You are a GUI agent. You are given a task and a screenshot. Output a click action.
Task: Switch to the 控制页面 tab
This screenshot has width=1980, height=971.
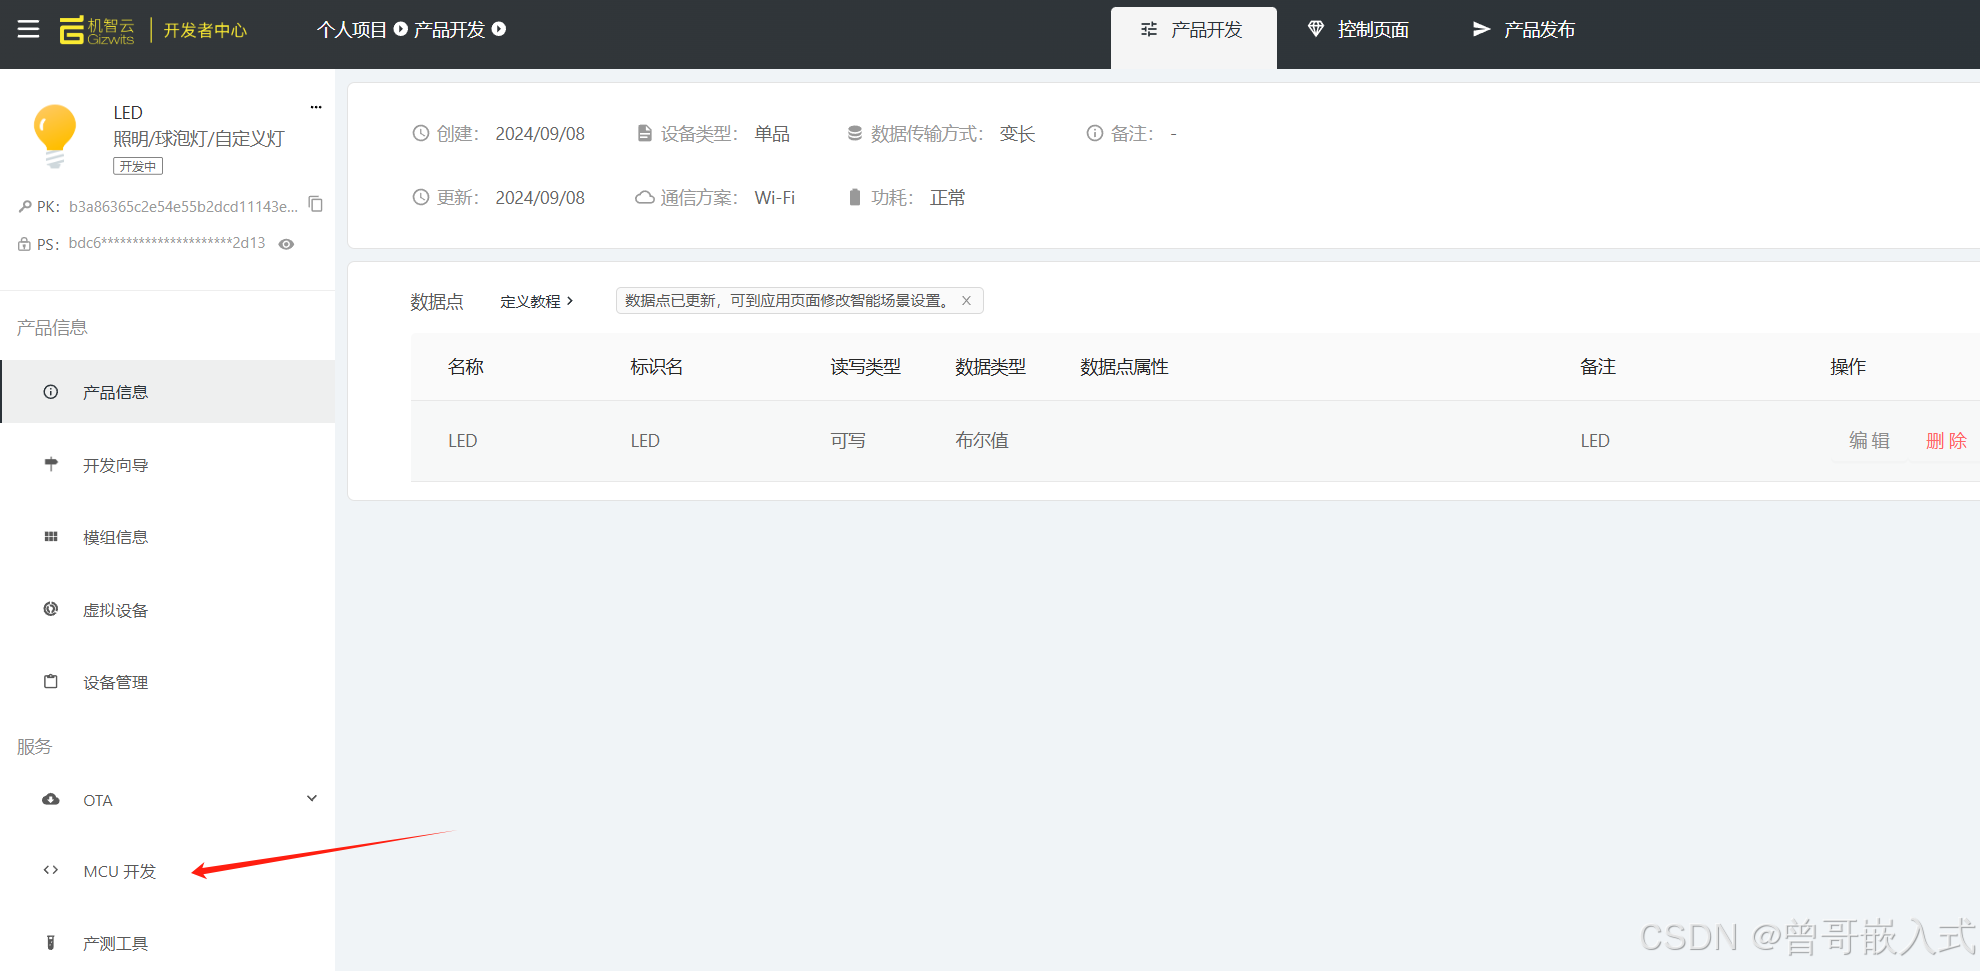[x=1359, y=30]
